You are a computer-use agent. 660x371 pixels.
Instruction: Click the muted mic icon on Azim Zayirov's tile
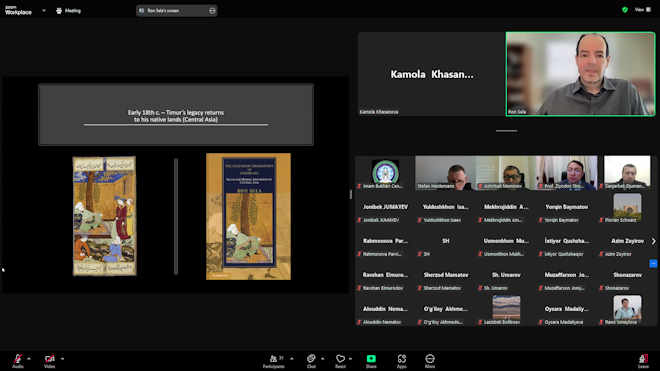pos(601,254)
